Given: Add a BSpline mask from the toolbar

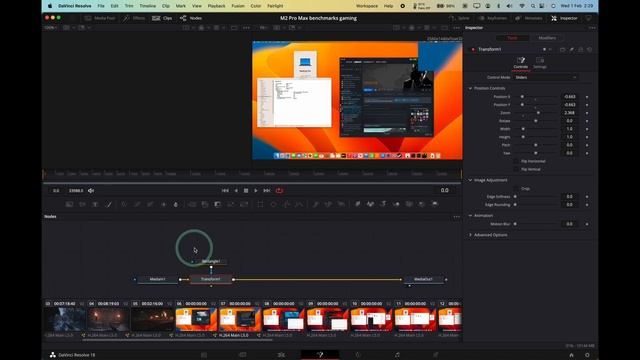Looking at the screenshot, I should coord(299,204).
